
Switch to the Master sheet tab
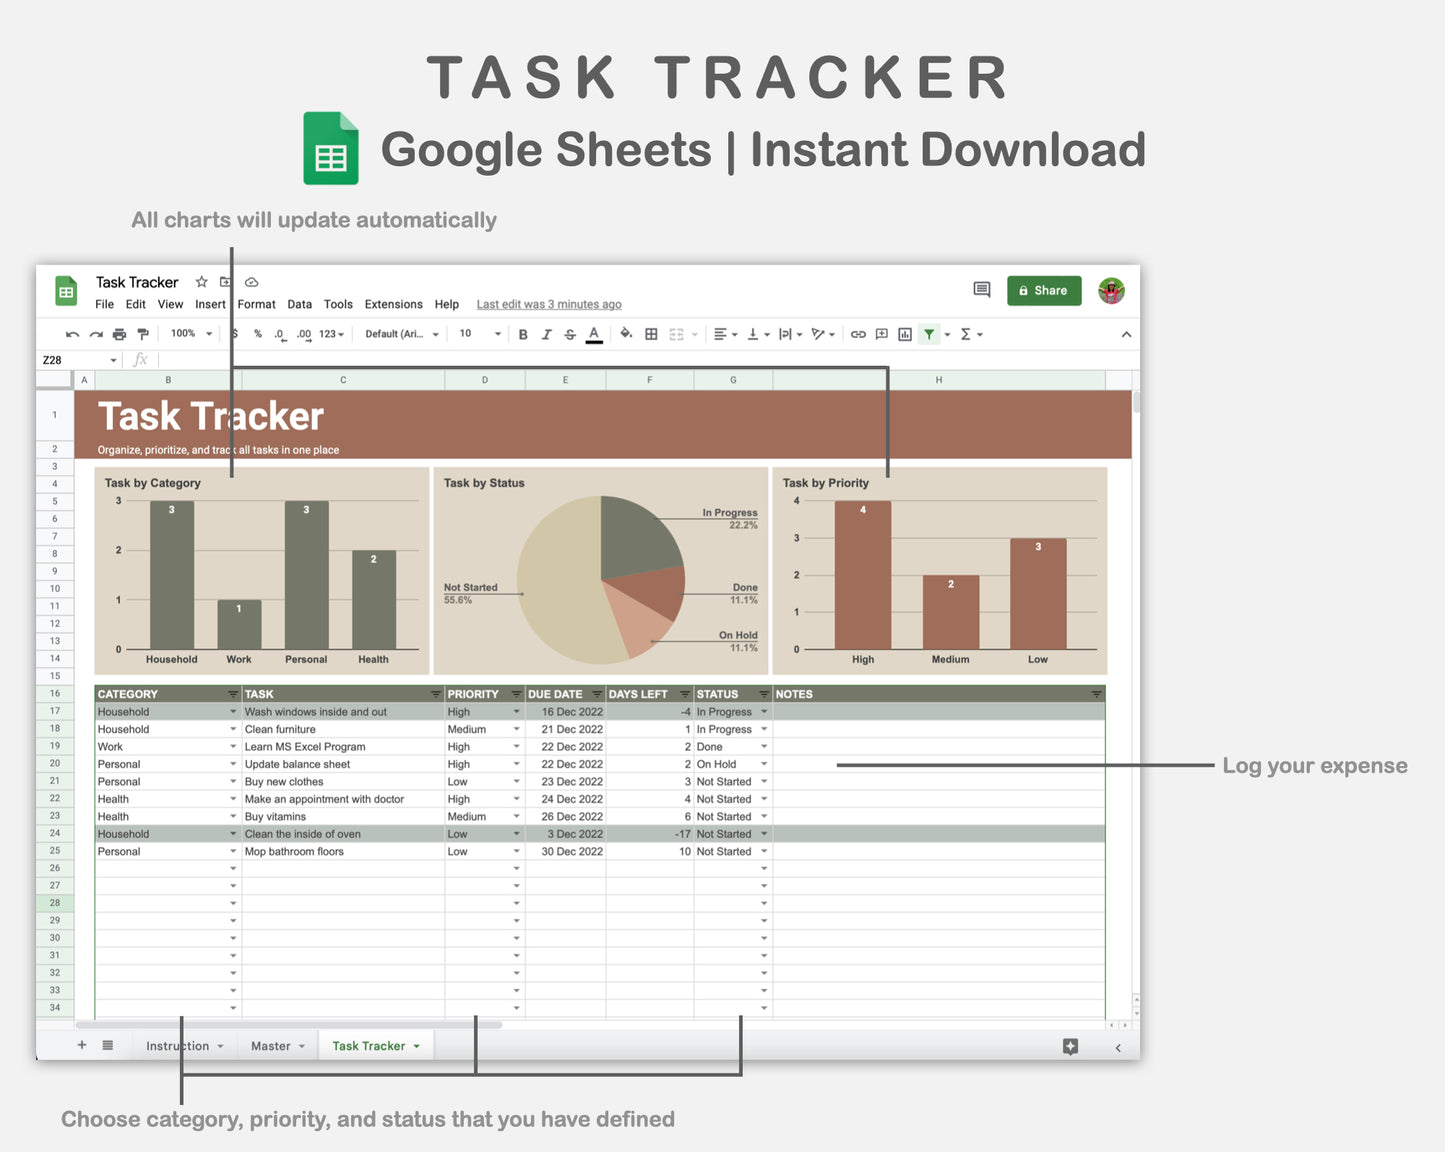point(270,1045)
